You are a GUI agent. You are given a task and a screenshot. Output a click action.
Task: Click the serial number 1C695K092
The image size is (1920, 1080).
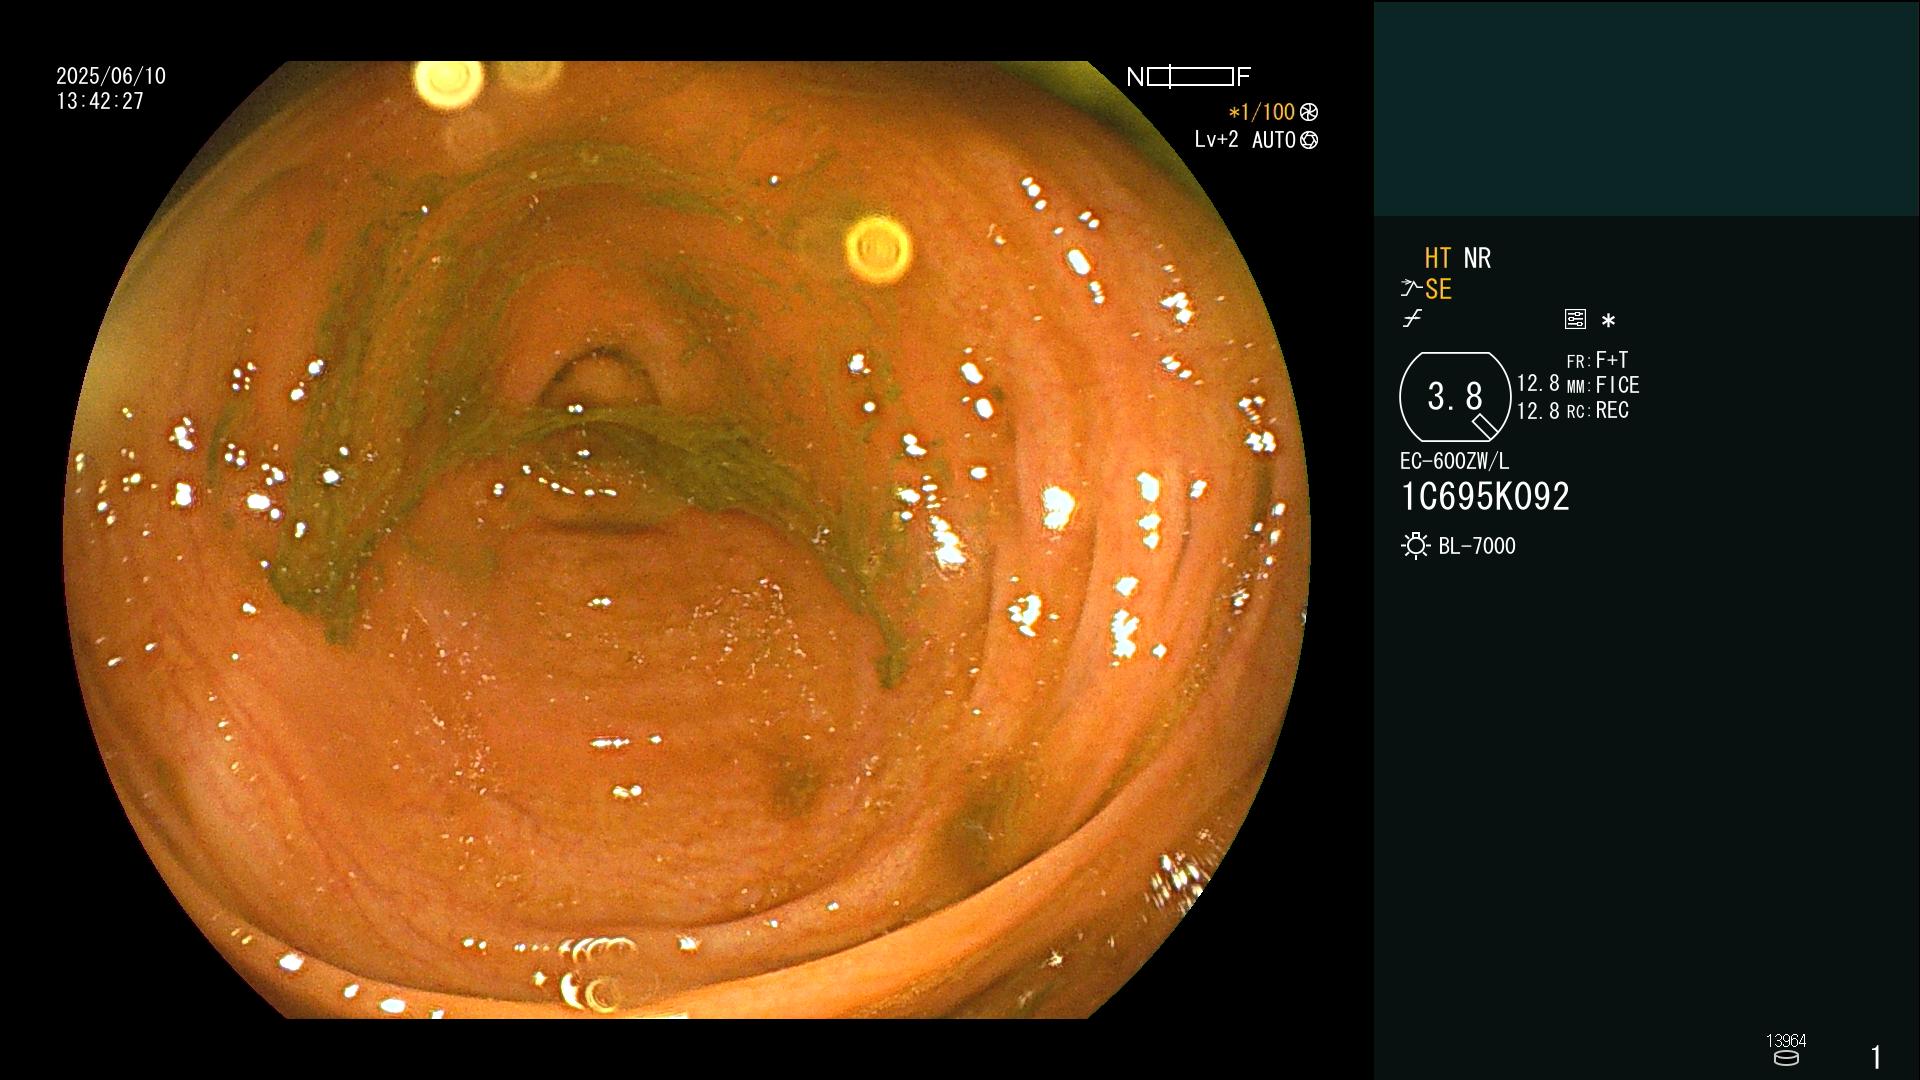click(1485, 496)
